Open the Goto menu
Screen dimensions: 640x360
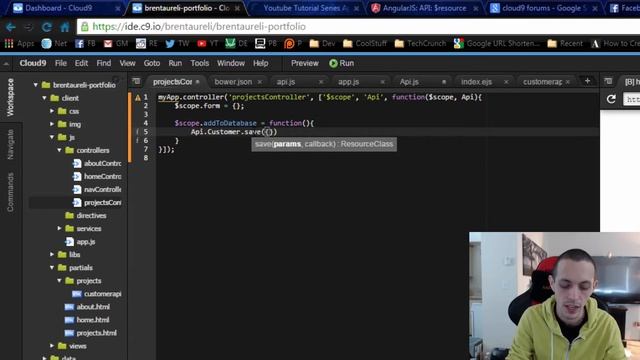coord(152,63)
